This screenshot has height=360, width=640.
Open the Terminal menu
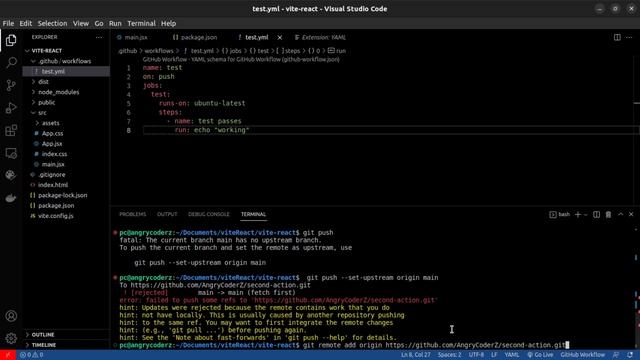[x=141, y=23]
